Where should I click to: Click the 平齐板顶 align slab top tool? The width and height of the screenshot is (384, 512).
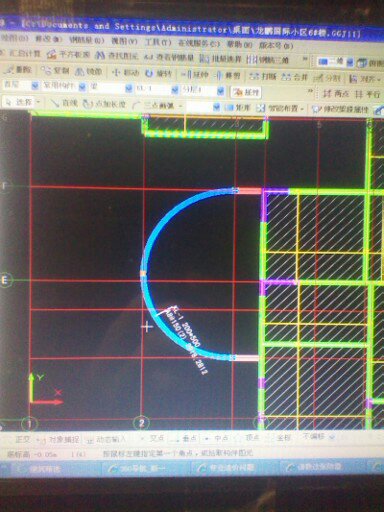click(x=68, y=54)
